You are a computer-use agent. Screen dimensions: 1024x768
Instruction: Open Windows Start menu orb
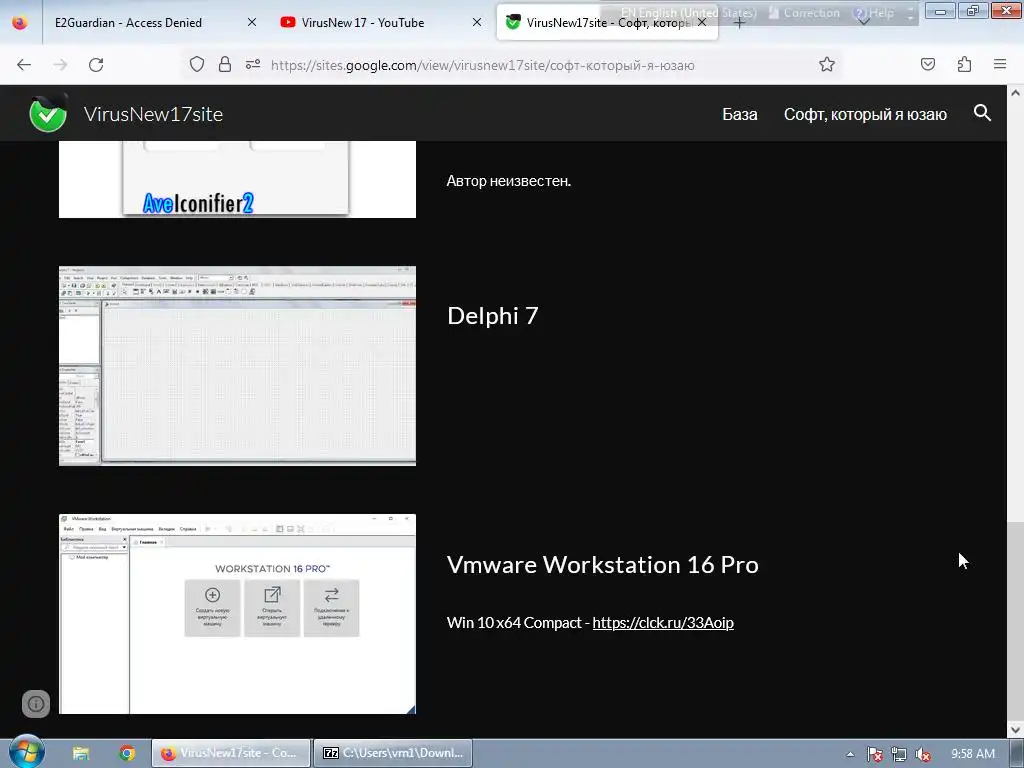[27, 752]
